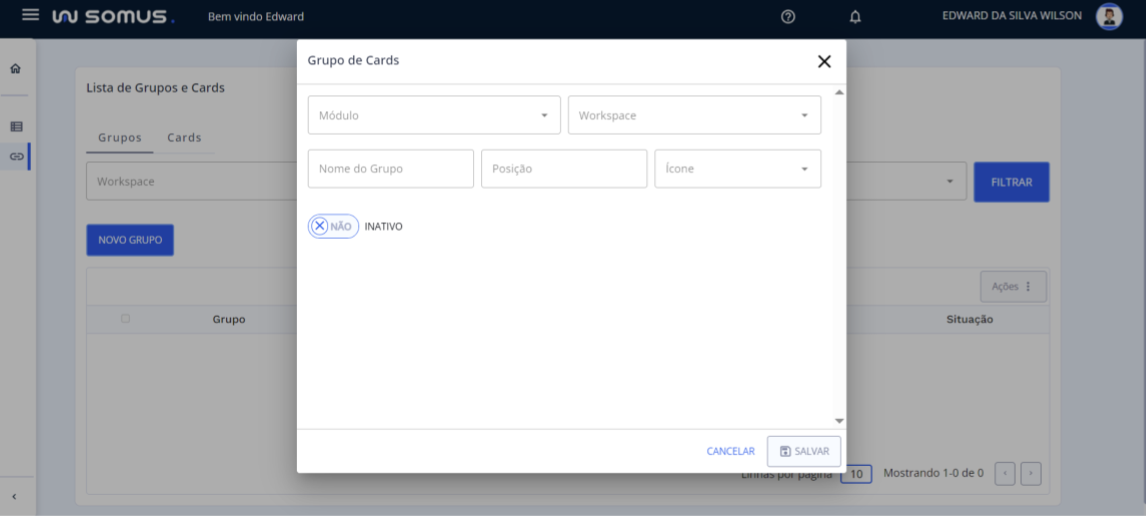This screenshot has width=1146, height=516.
Task: Toggle the INATIVO switch
Action: click(332, 226)
